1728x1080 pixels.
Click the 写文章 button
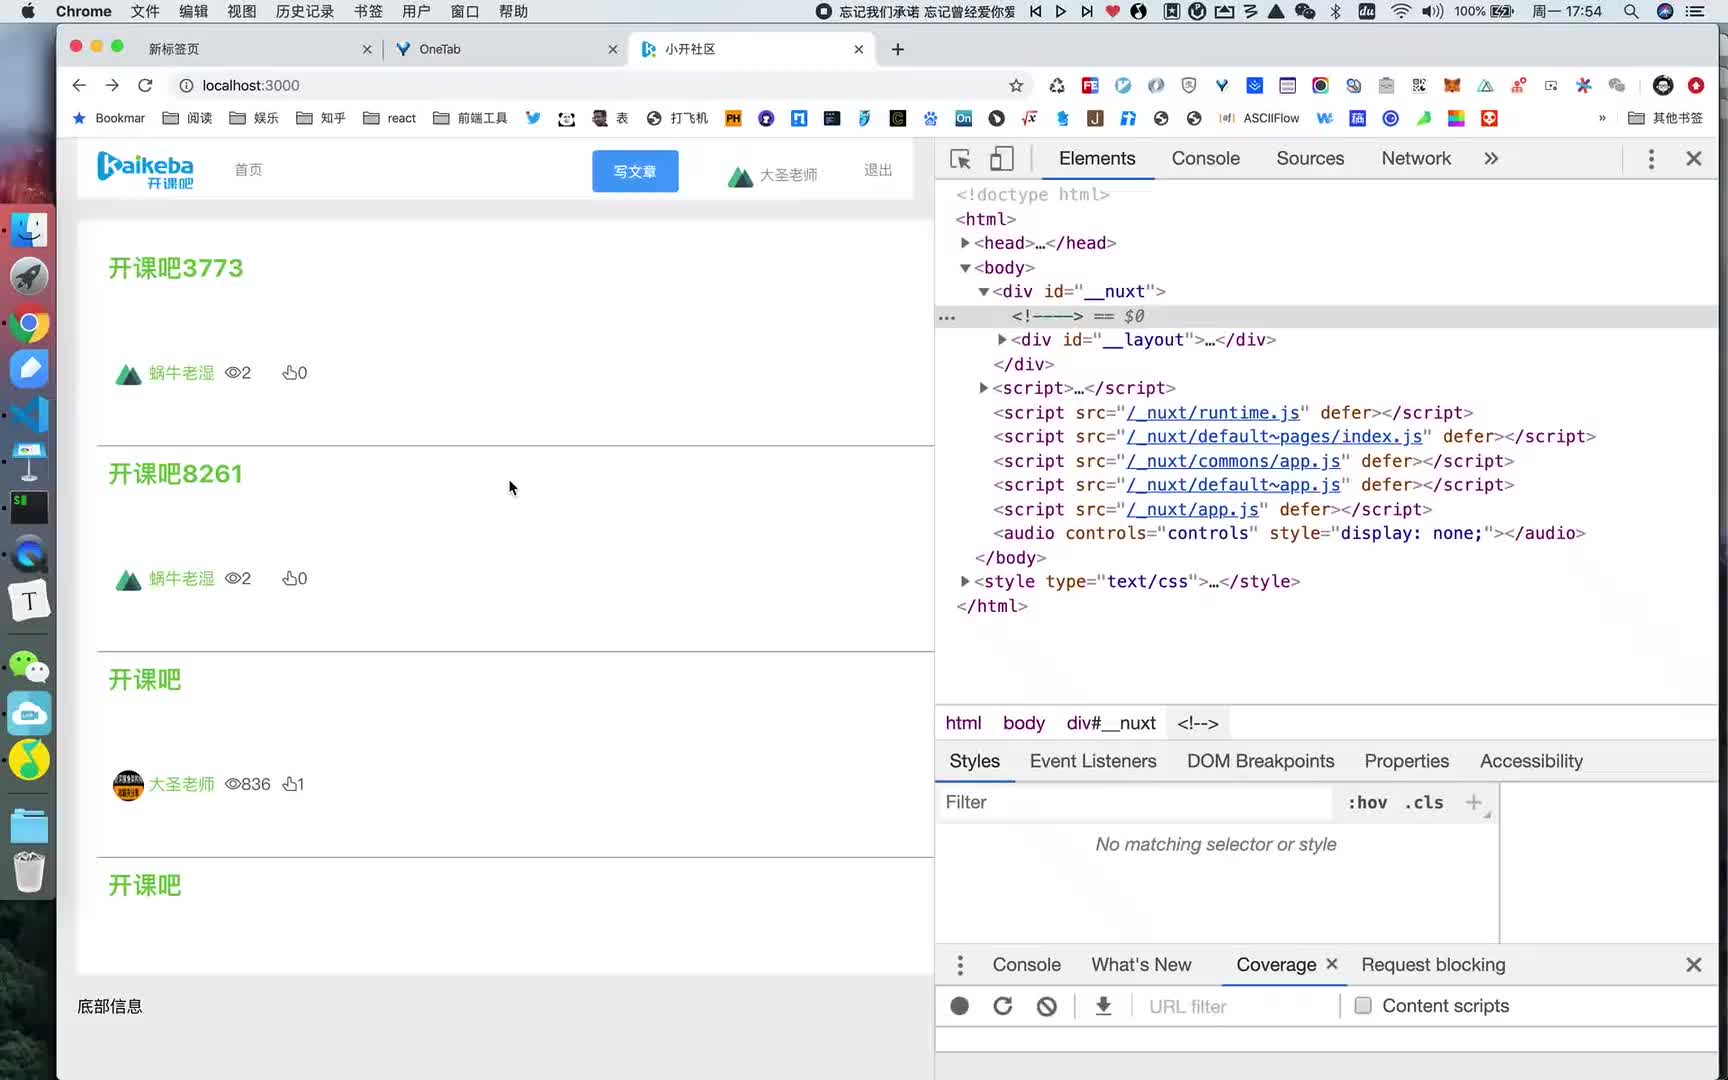point(635,171)
